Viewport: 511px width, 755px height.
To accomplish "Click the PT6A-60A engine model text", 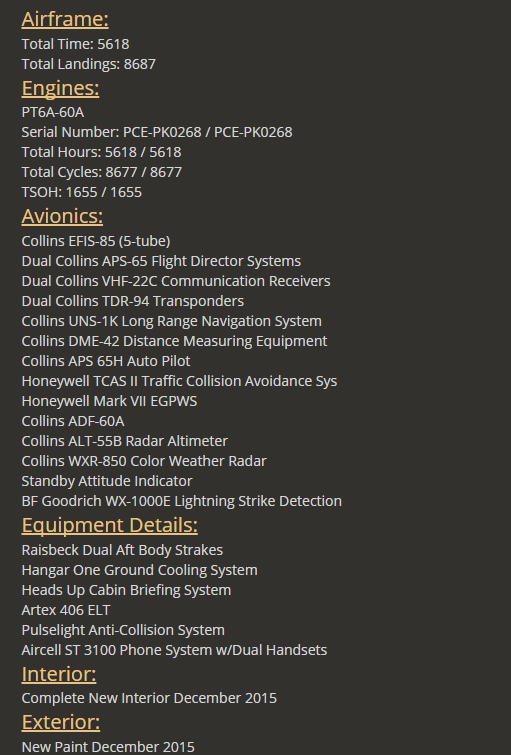I will tap(53, 112).
